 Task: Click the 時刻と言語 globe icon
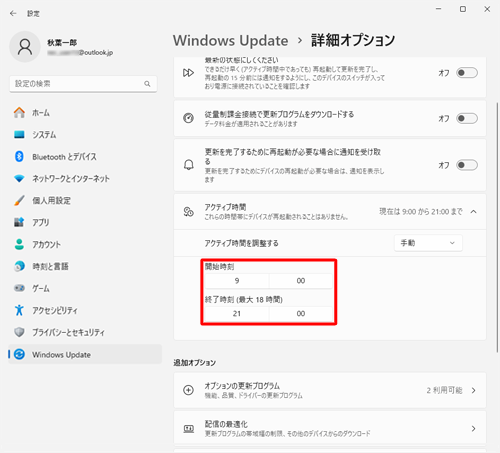(19, 266)
